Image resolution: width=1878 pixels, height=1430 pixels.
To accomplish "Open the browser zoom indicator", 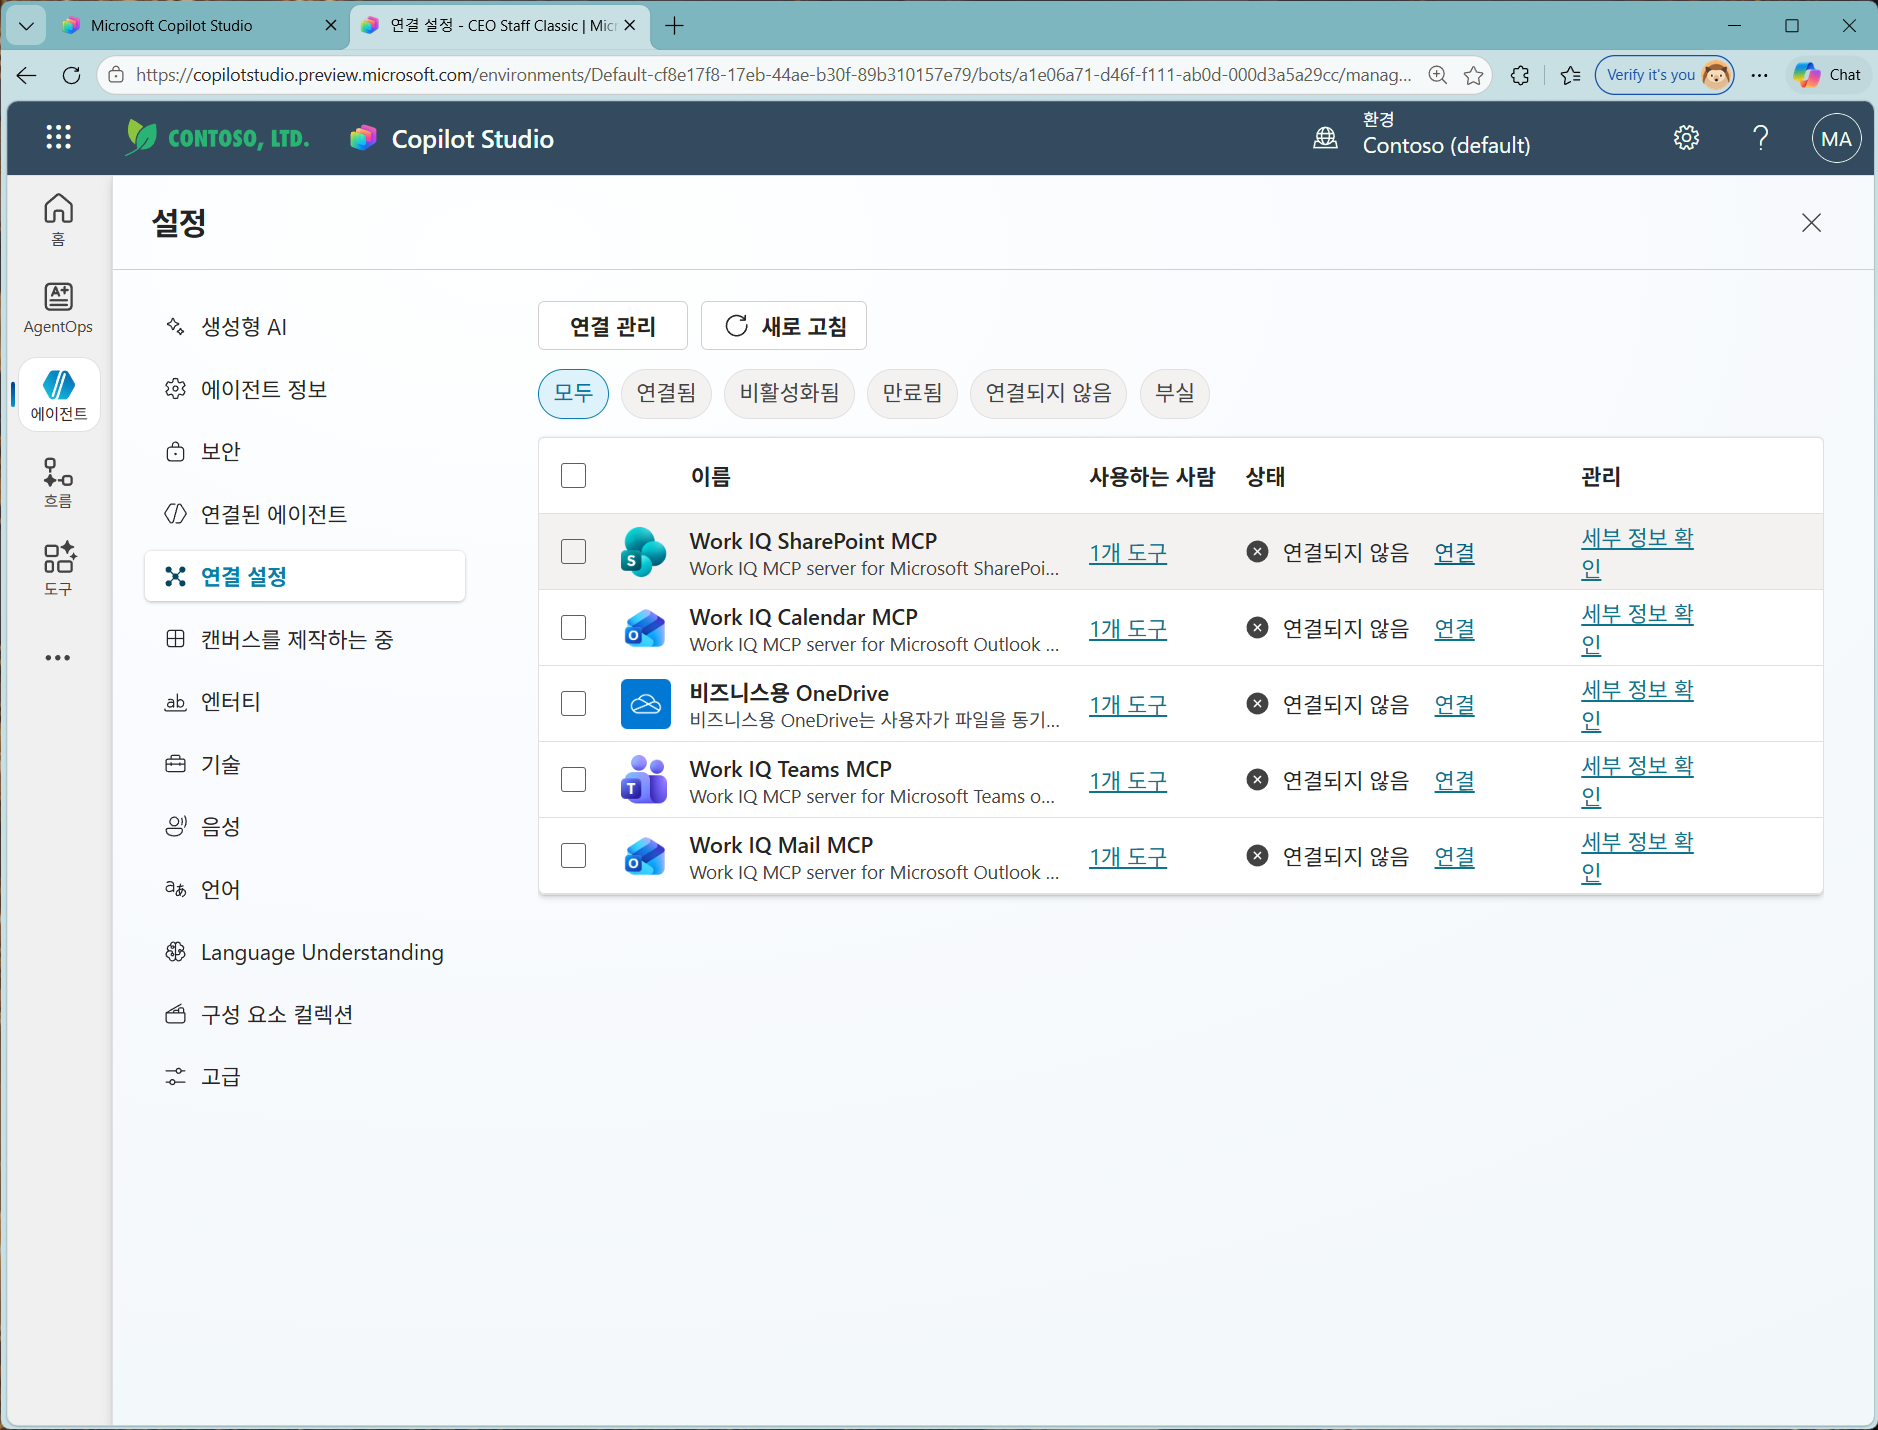I will click(x=1438, y=75).
